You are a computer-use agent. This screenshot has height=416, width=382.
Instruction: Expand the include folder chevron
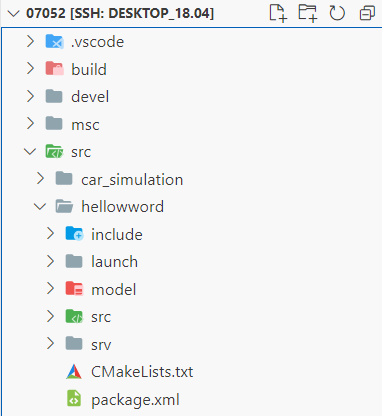[50, 234]
